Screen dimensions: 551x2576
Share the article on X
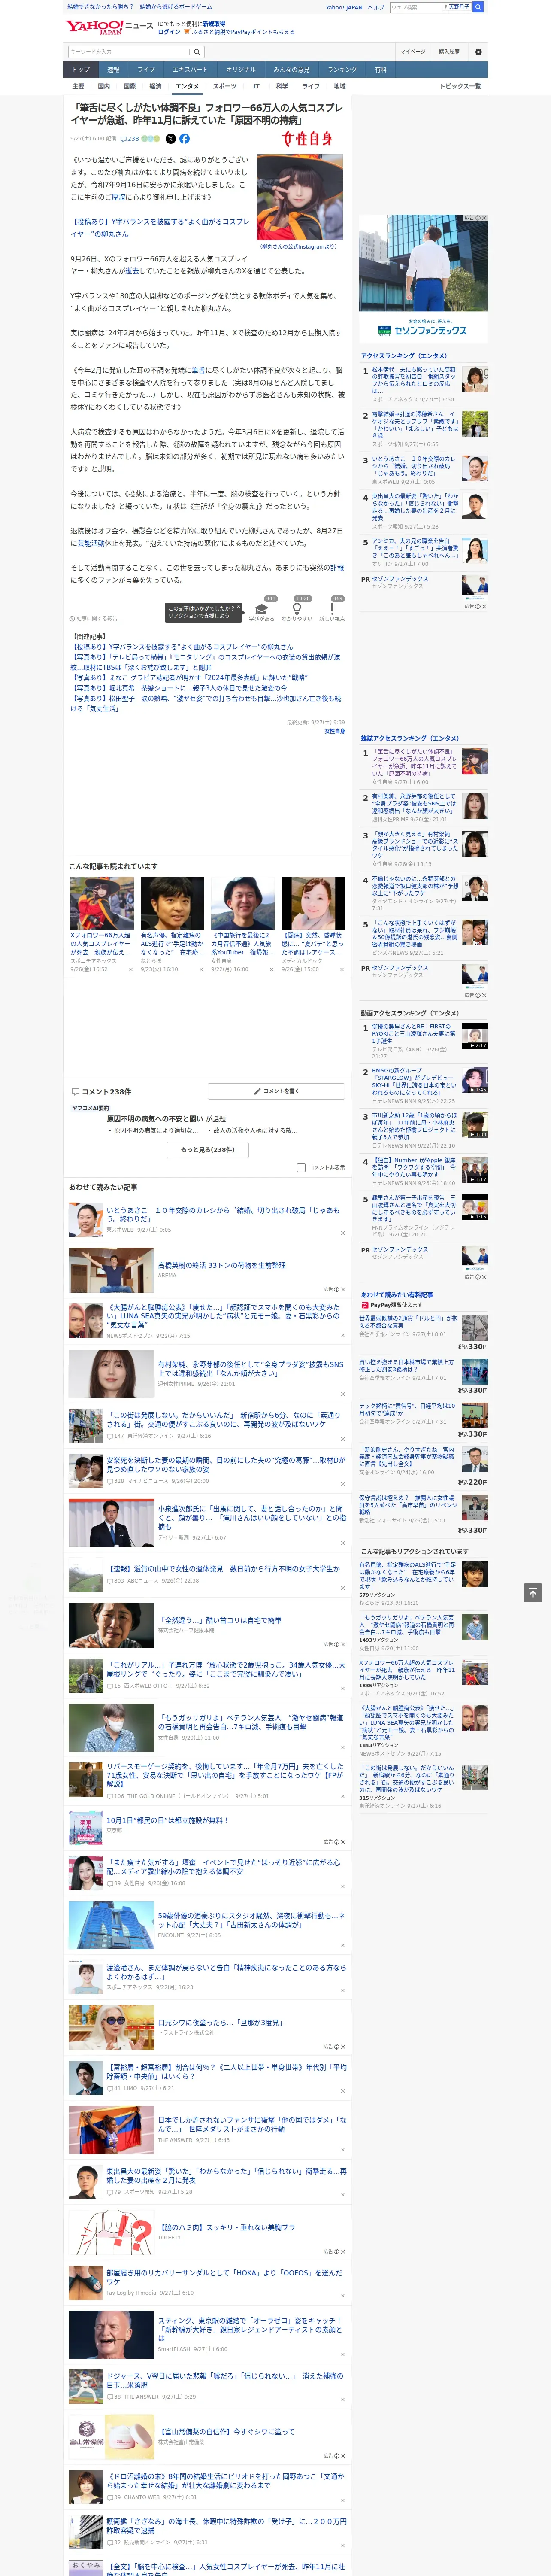coord(170,139)
